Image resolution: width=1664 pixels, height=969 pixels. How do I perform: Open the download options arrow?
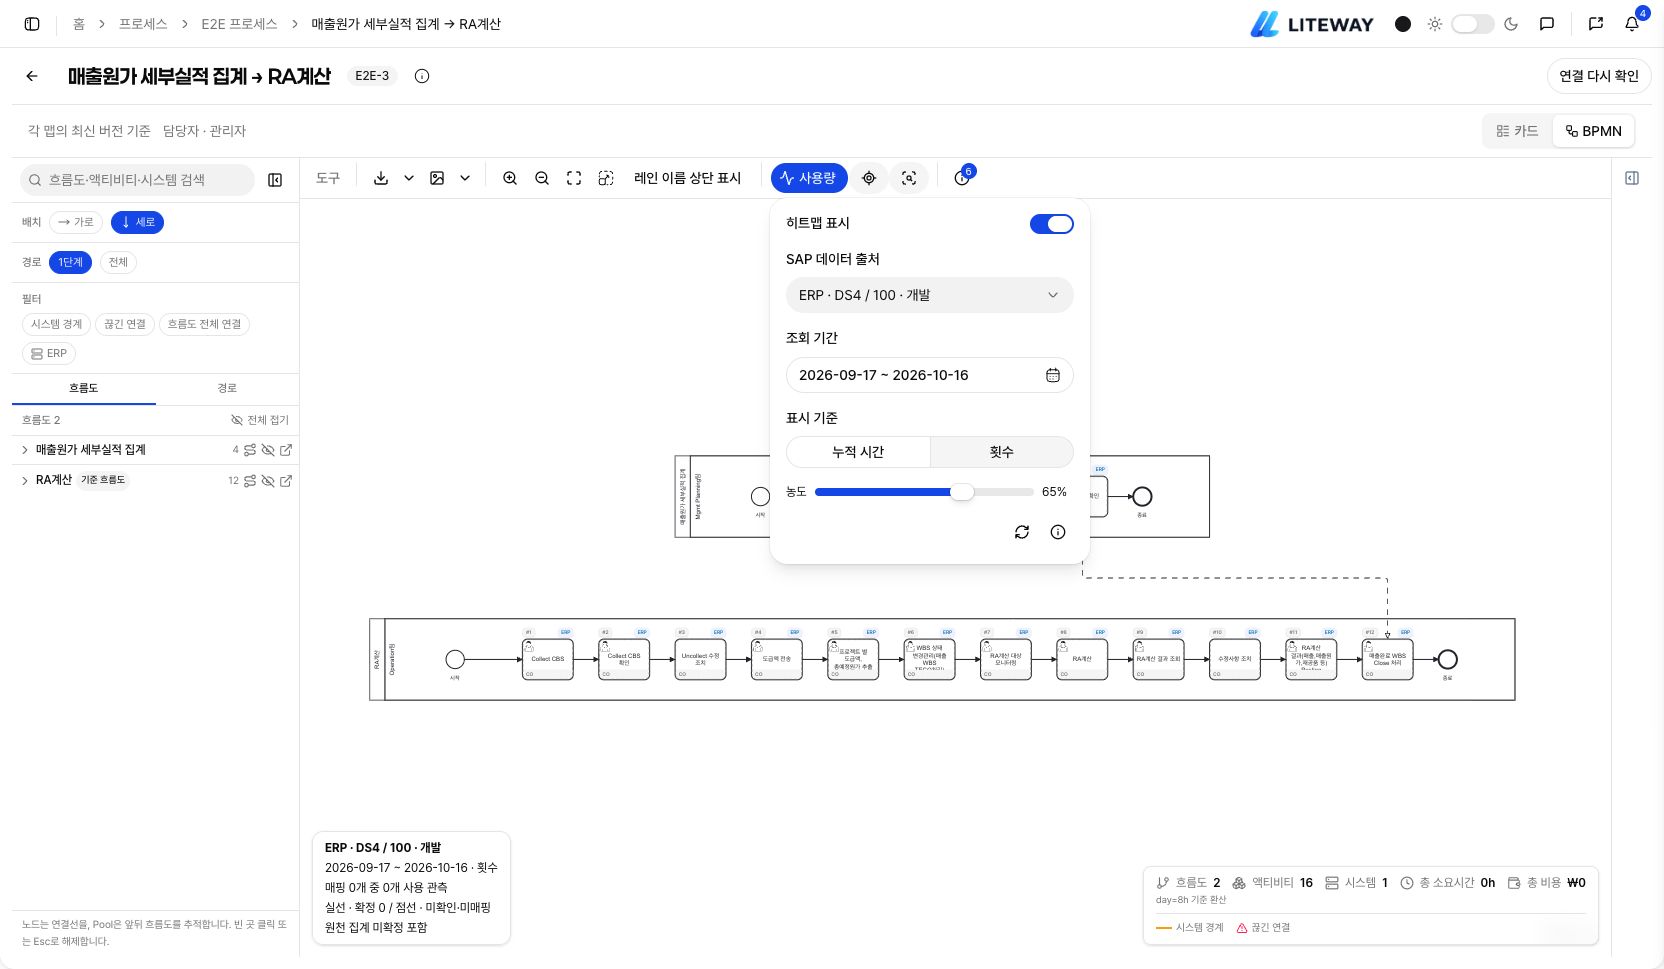(x=409, y=178)
